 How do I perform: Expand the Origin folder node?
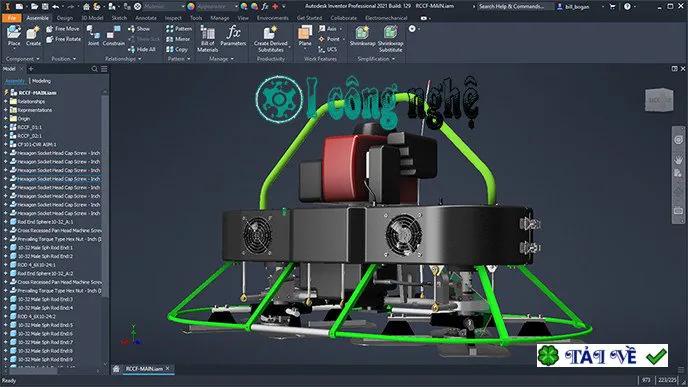[x=6, y=118]
